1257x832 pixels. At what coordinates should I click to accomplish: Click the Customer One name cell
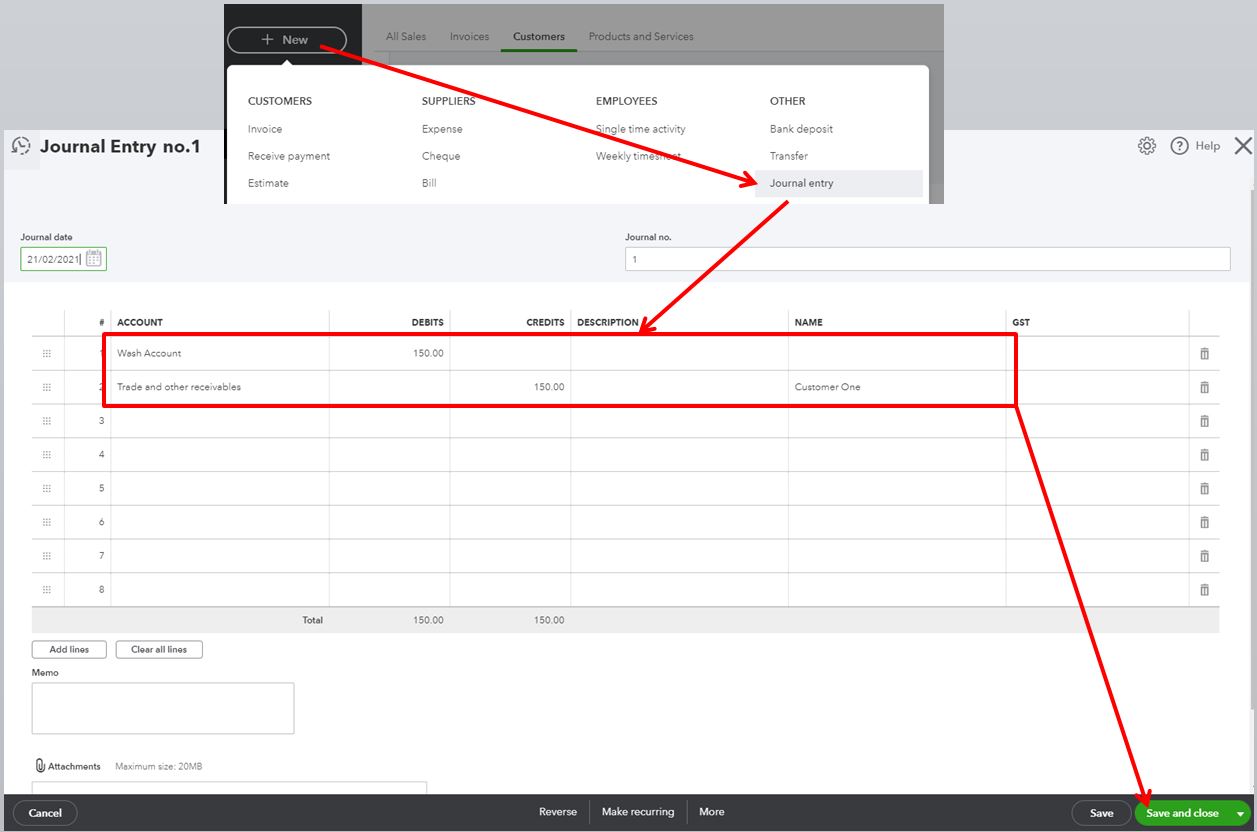897,387
